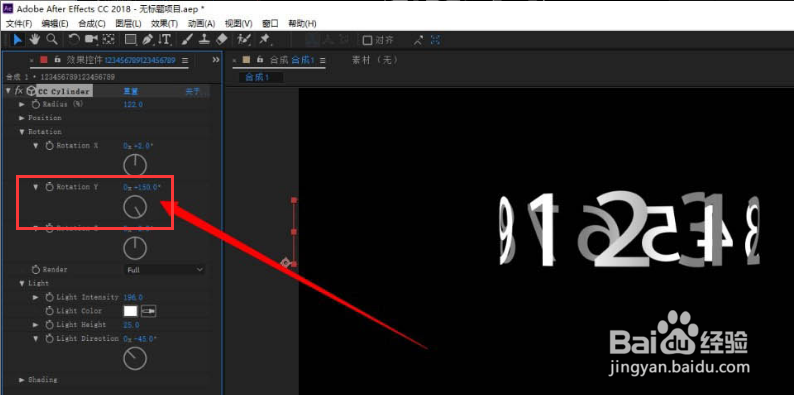Close the 效果控件 panel tab

[31, 60]
